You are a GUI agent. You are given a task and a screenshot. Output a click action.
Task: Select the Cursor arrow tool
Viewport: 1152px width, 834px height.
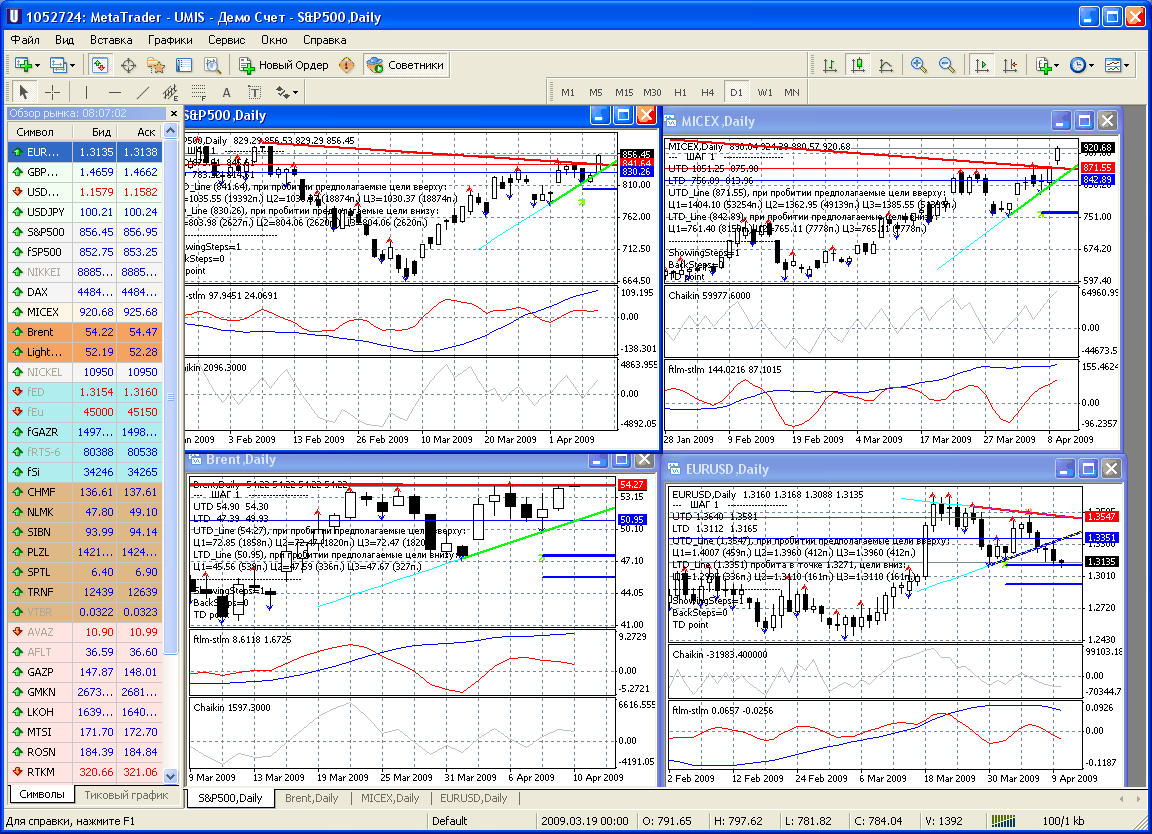coord(24,93)
